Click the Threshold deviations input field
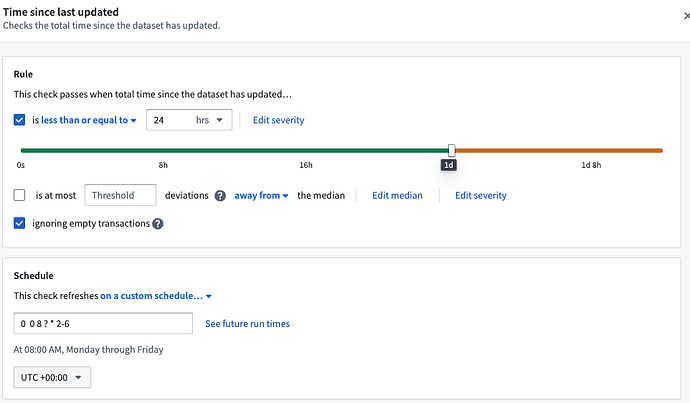 [x=121, y=196]
